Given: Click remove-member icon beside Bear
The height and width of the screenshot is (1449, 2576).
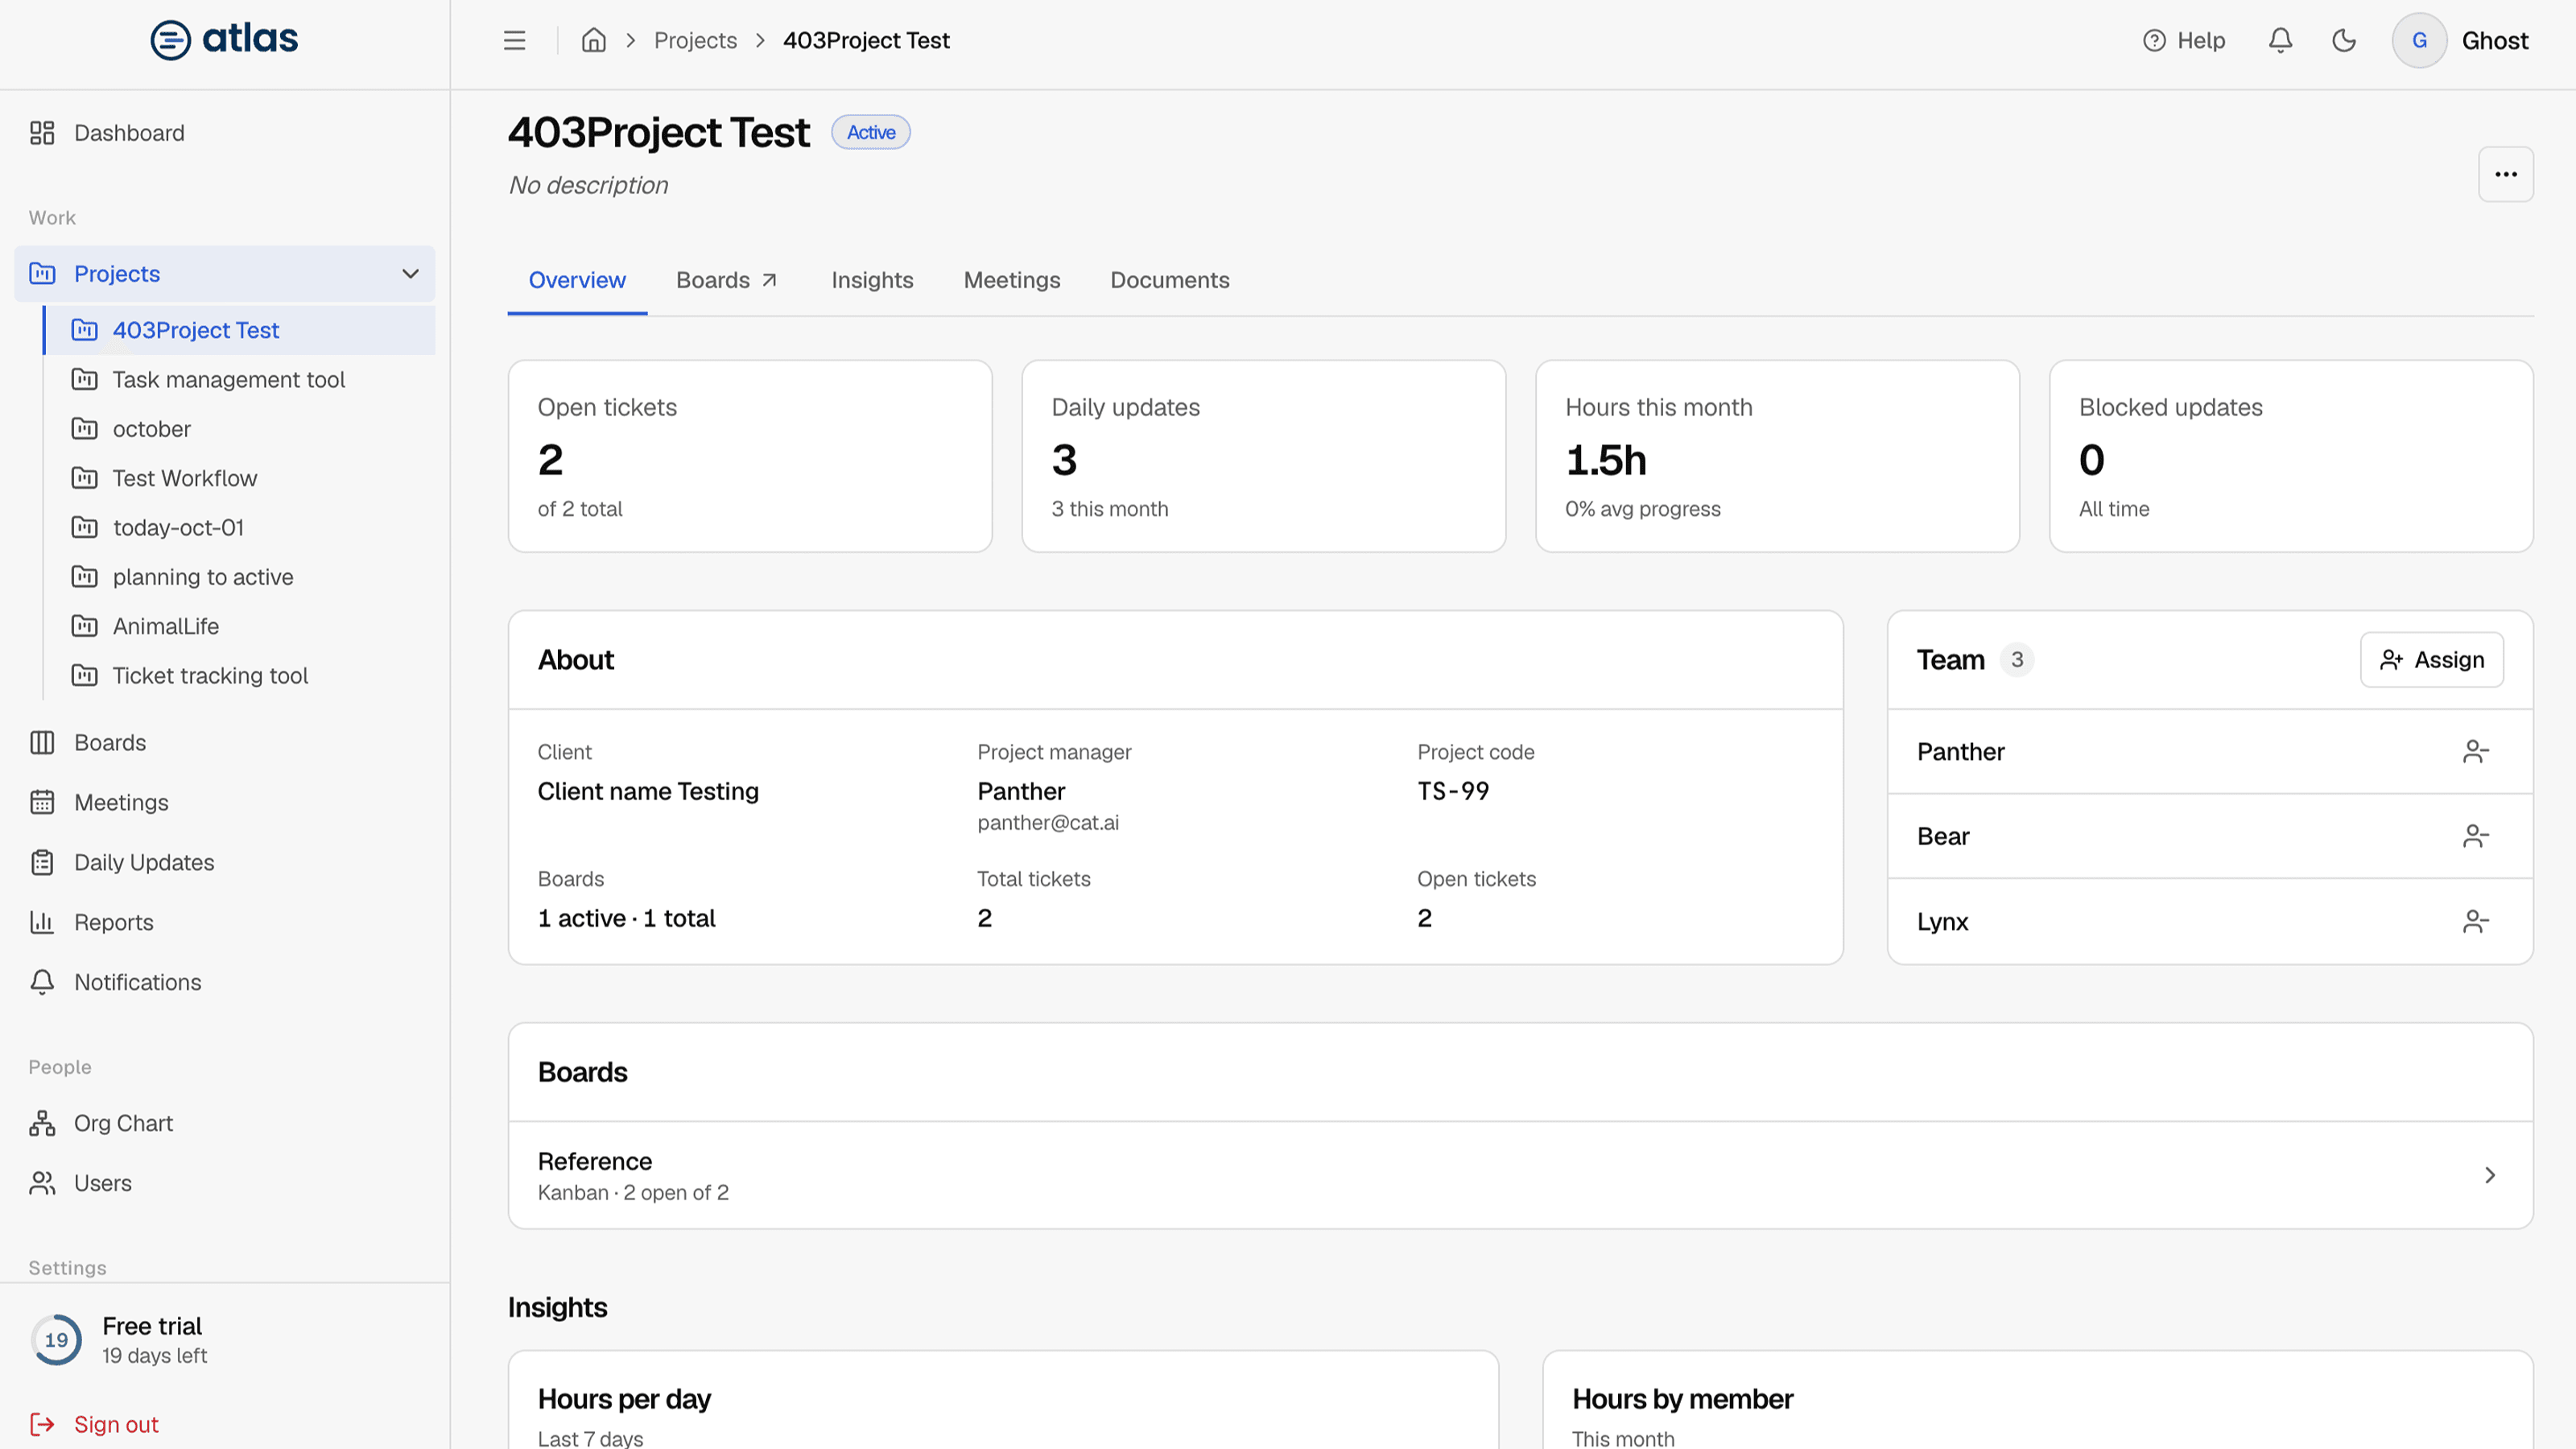Looking at the screenshot, I should 2475,836.
